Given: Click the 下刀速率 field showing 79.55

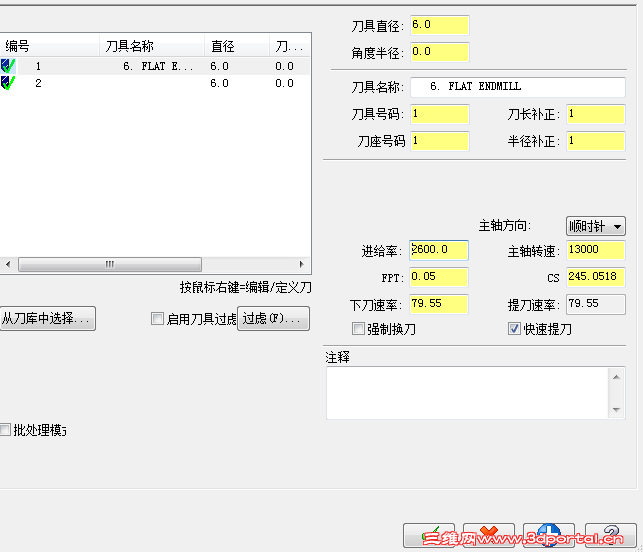Looking at the screenshot, I should pyautogui.click(x=439, y=304).
